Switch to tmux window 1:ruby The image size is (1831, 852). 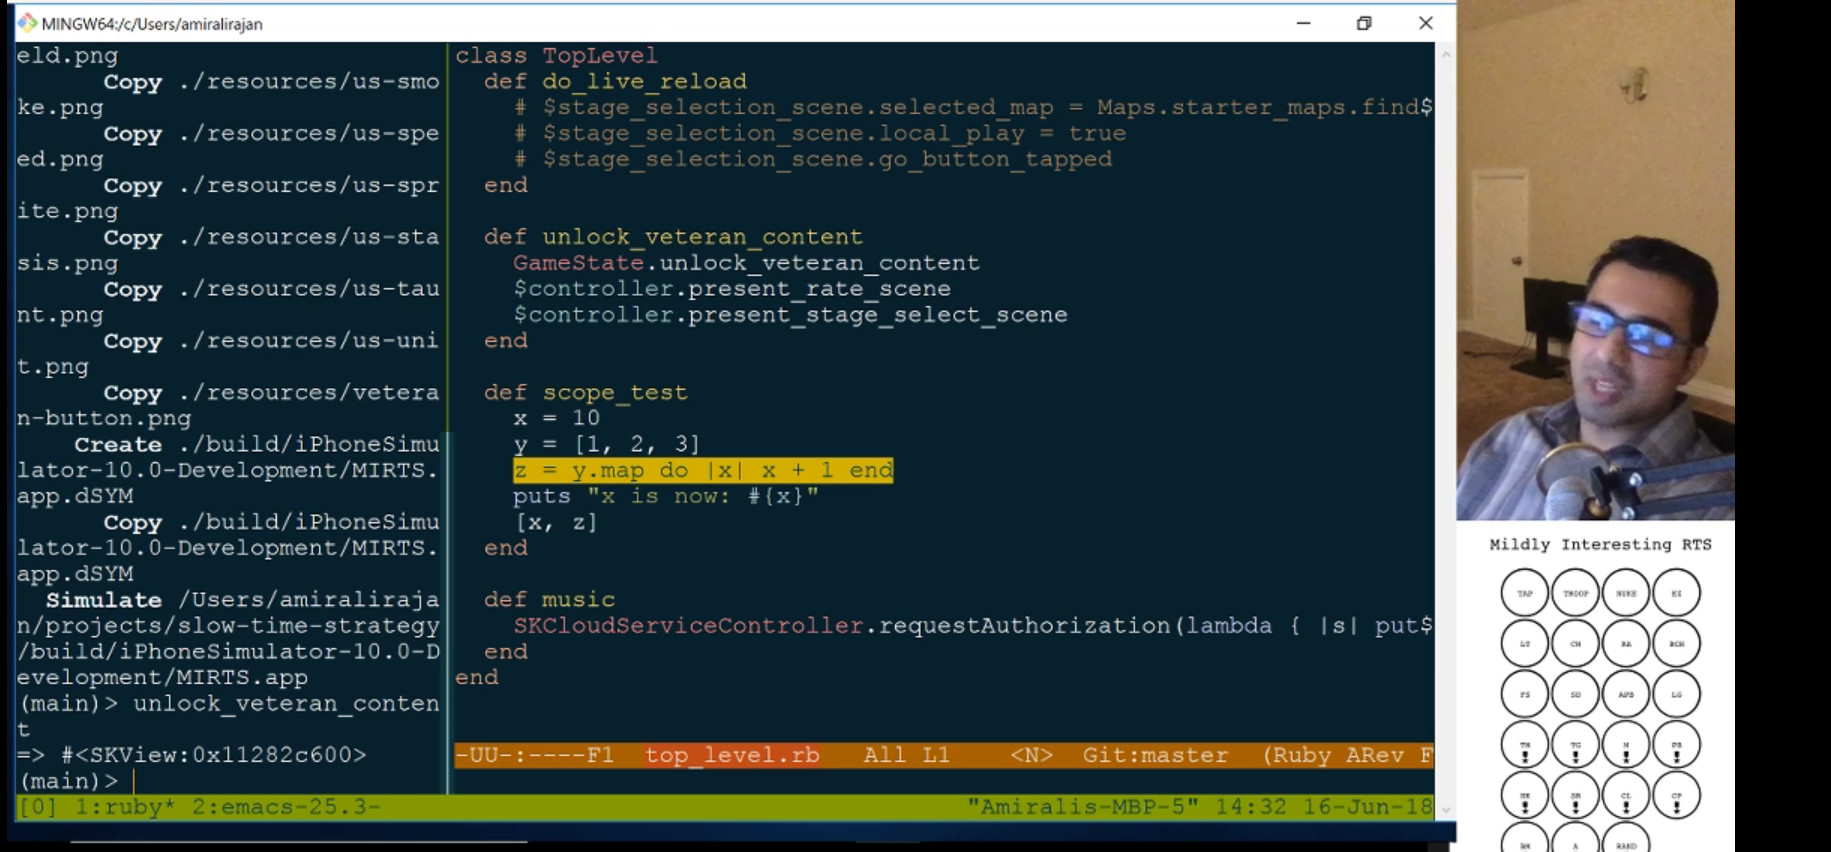[x=125, y=807]
